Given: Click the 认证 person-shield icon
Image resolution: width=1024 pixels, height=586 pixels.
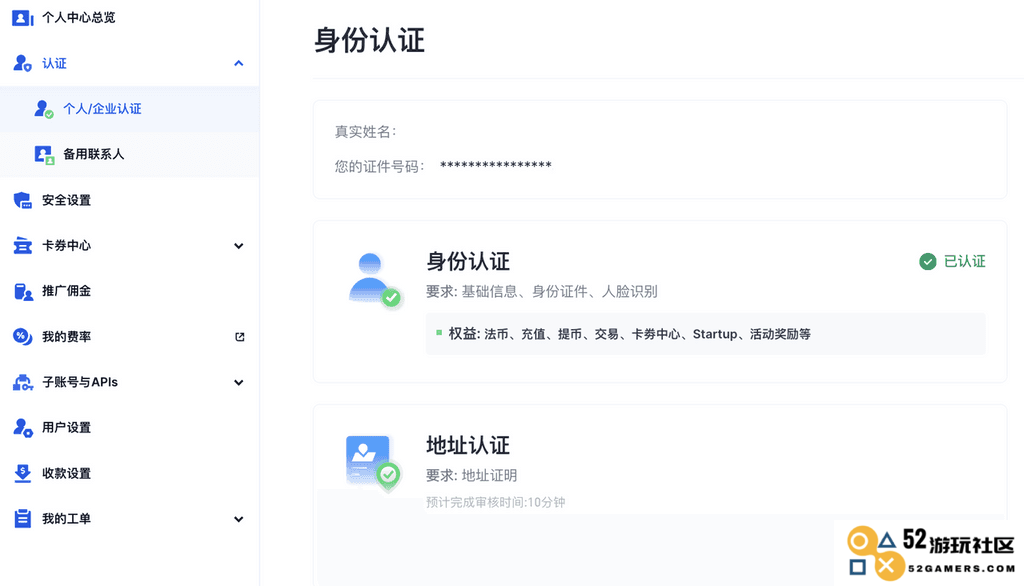Looking at the screenshot, I should [22, 63].
